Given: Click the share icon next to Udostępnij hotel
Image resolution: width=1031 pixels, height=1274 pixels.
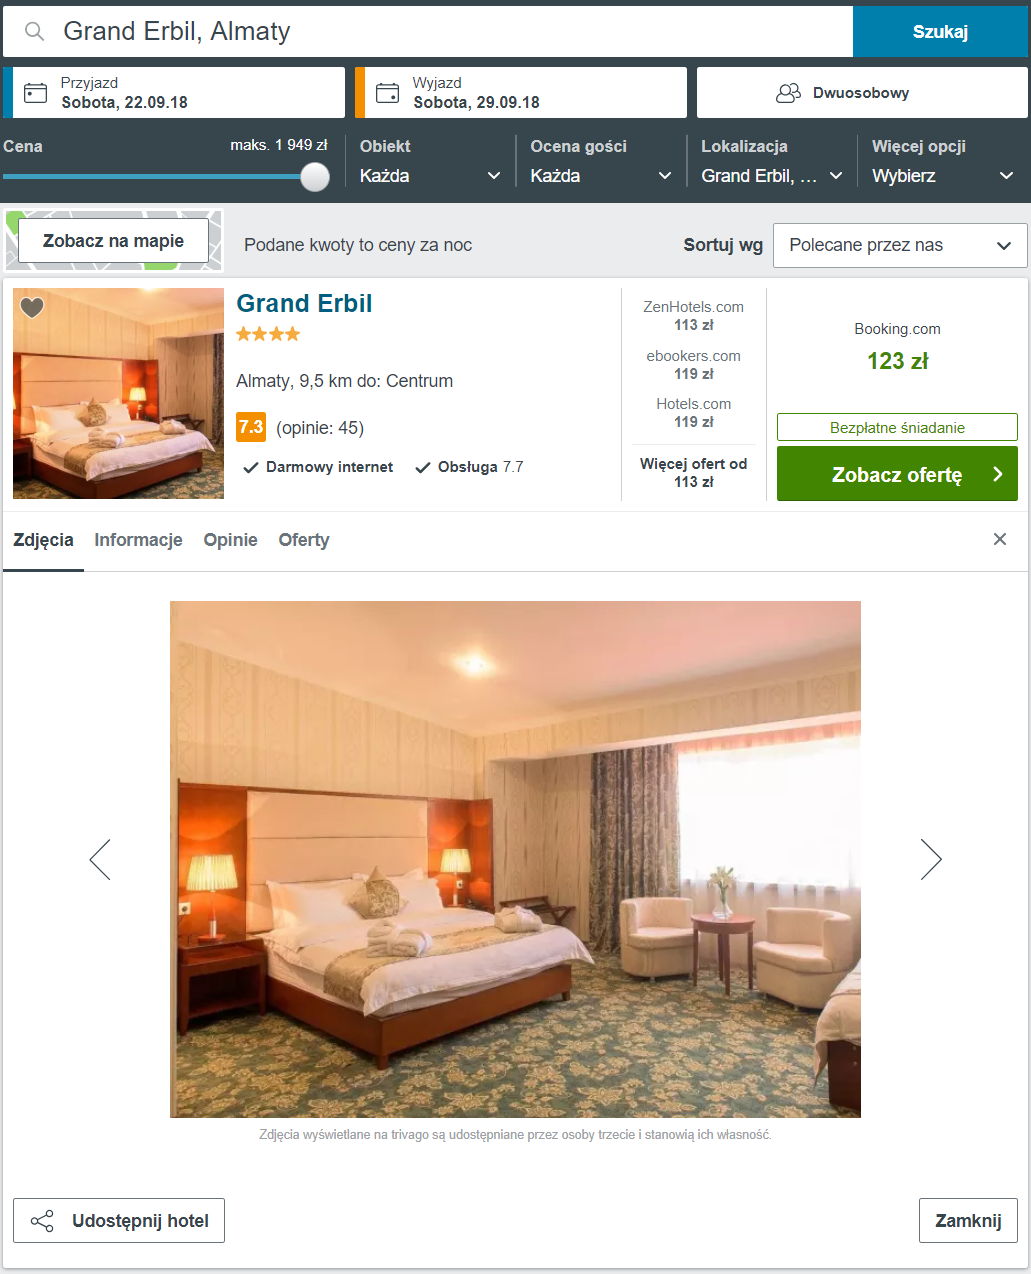Looking at the screenshot, I should (42, 1221).
